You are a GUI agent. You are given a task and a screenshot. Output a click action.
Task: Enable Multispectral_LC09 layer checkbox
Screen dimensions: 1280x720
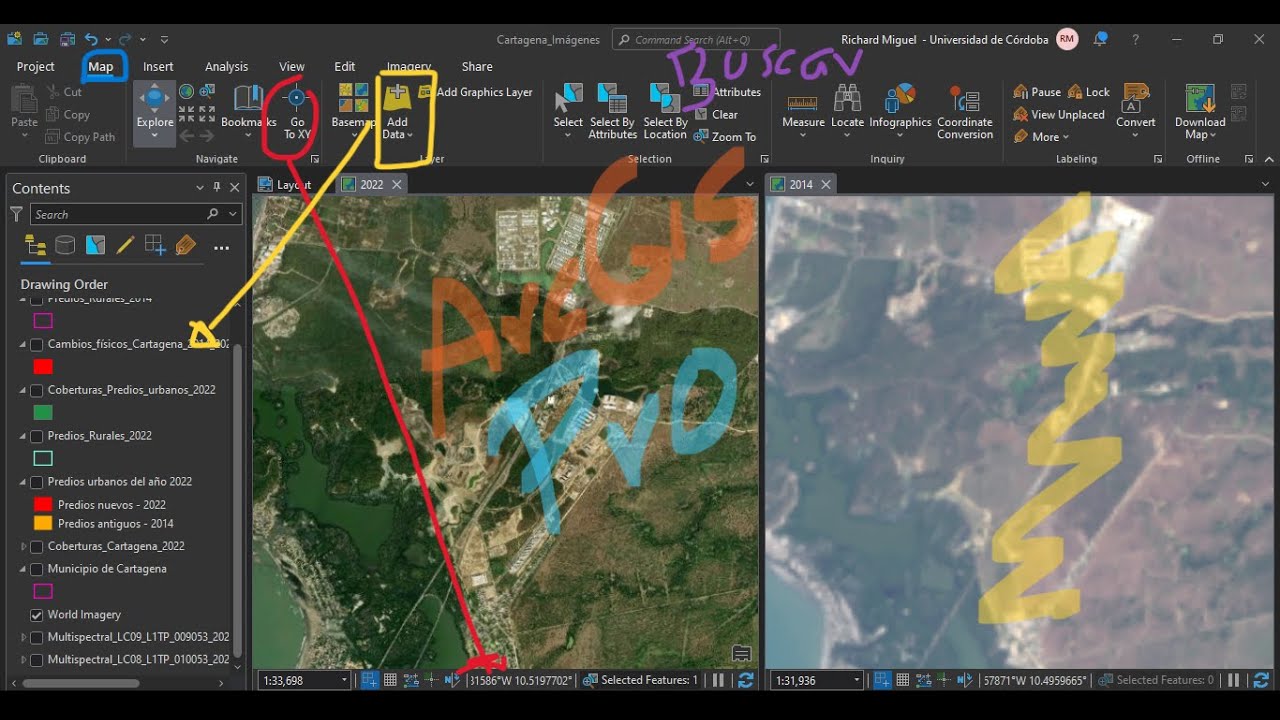(x=37, y=637)
